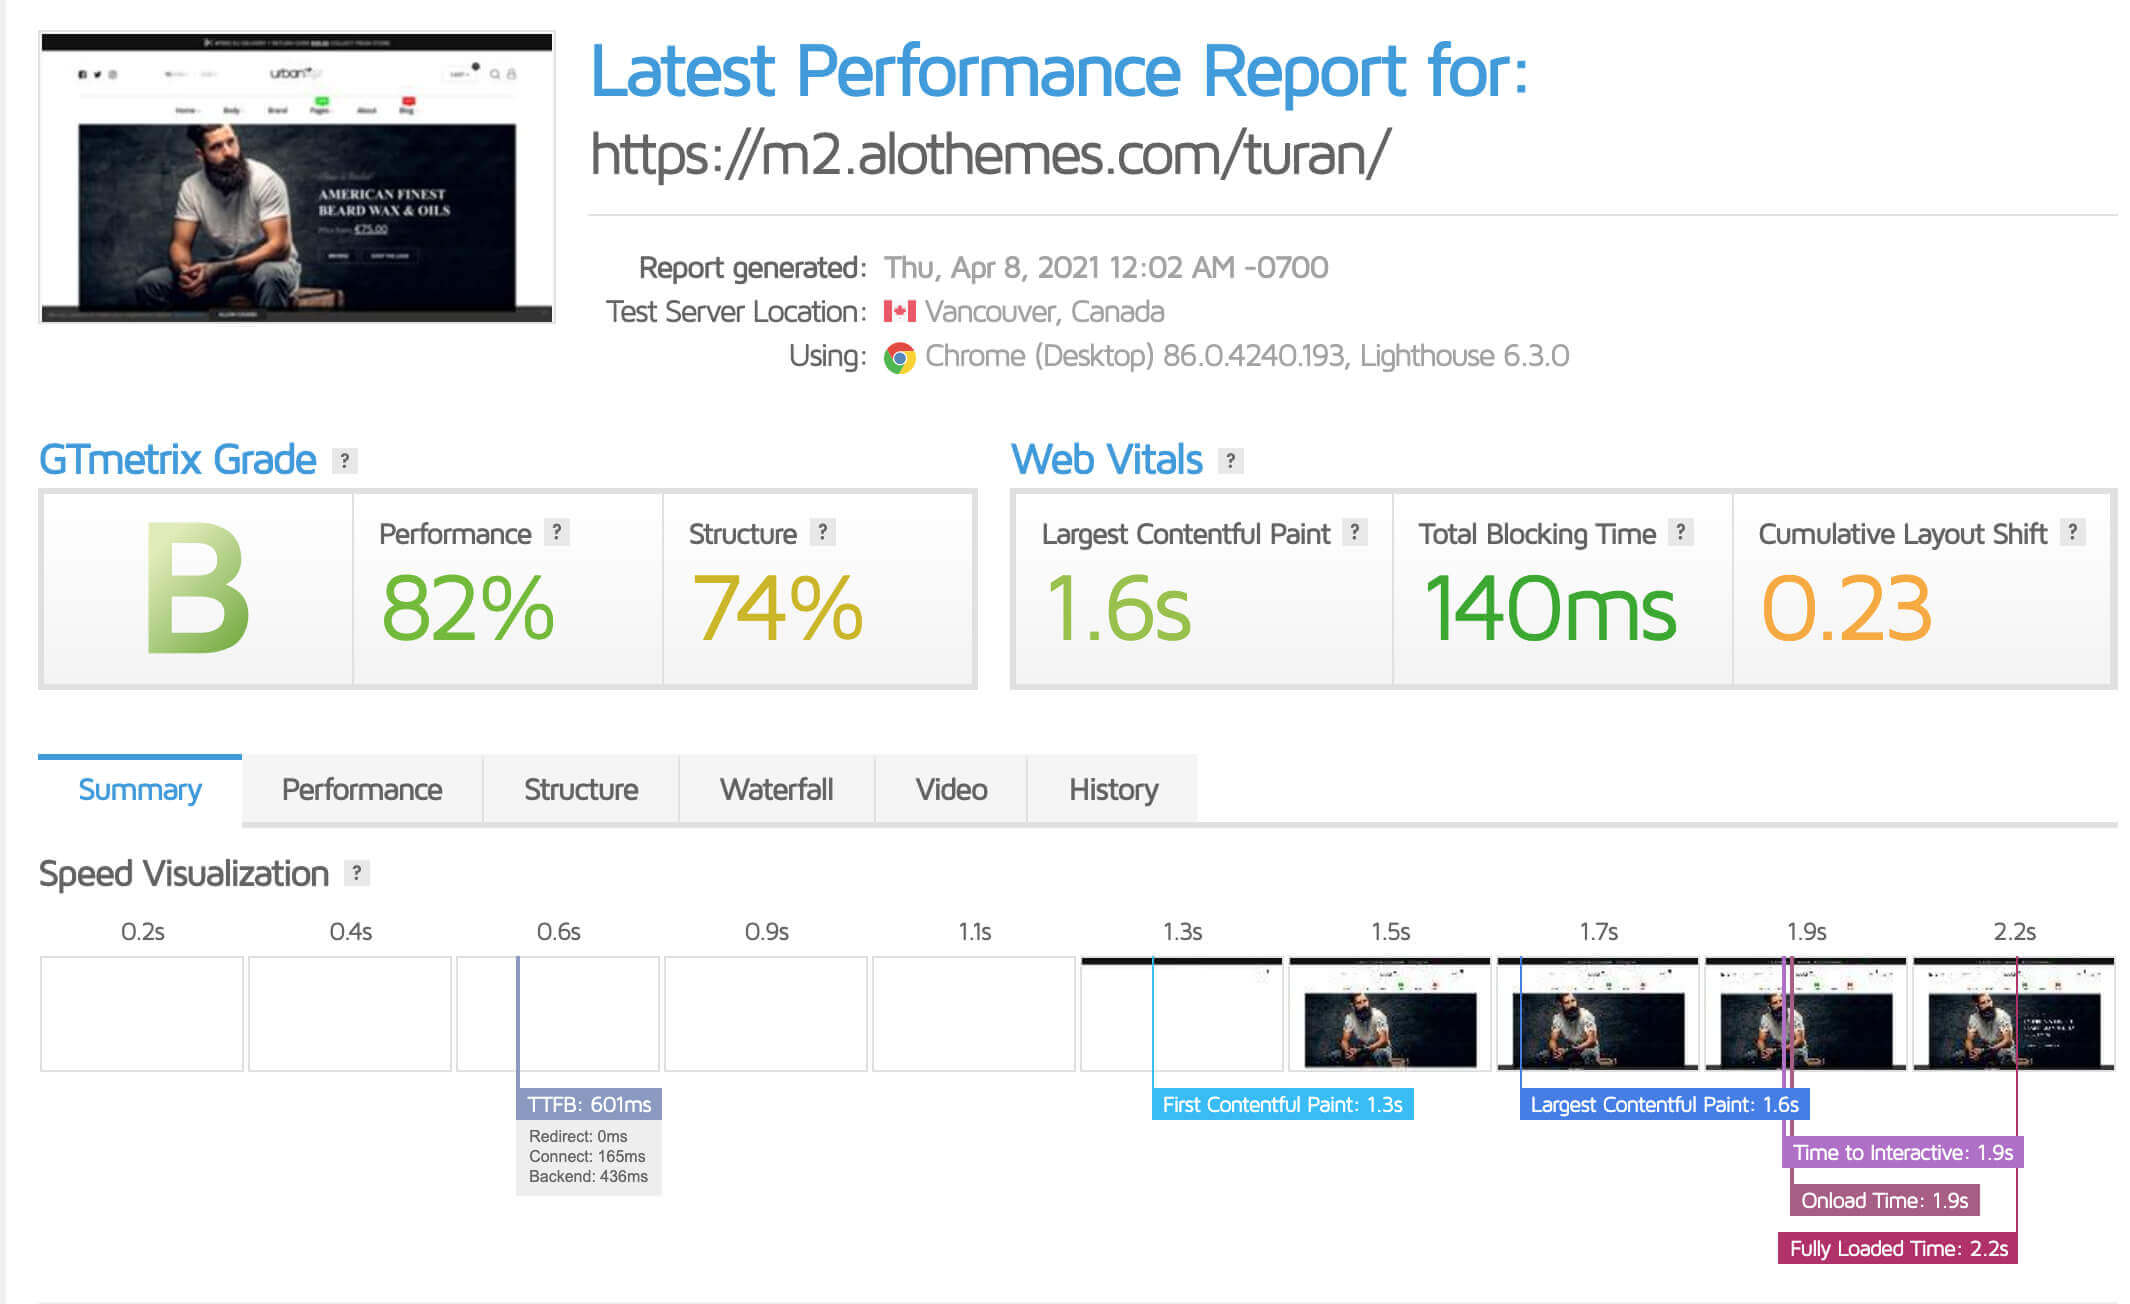Viewport: 2130px width, 1304px height.
Task: Click help icon beside Web Vitals heading
Action: click(1230, 461)
